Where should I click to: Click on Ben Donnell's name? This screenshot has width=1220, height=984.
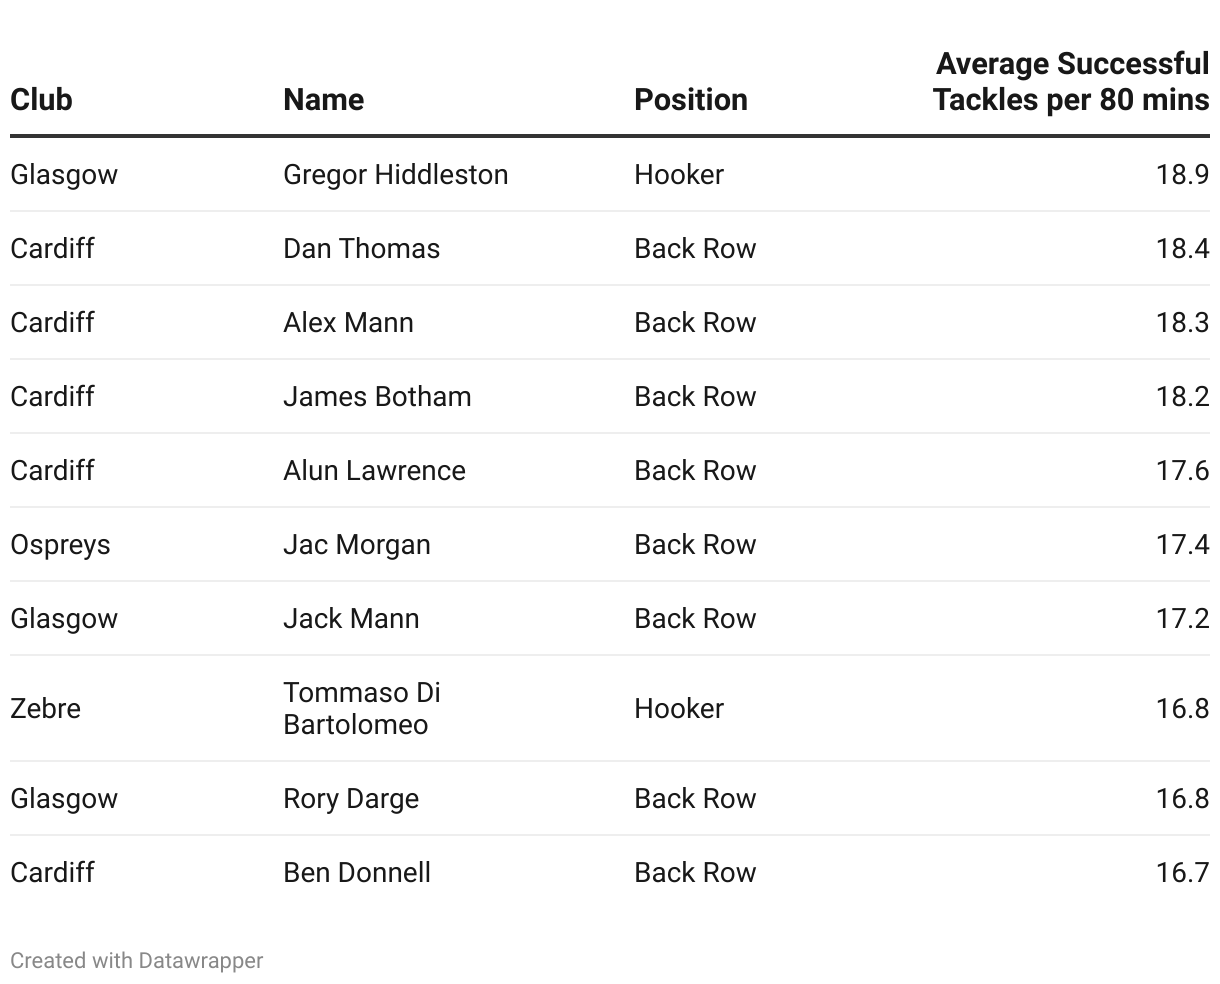tap(357, 873)
